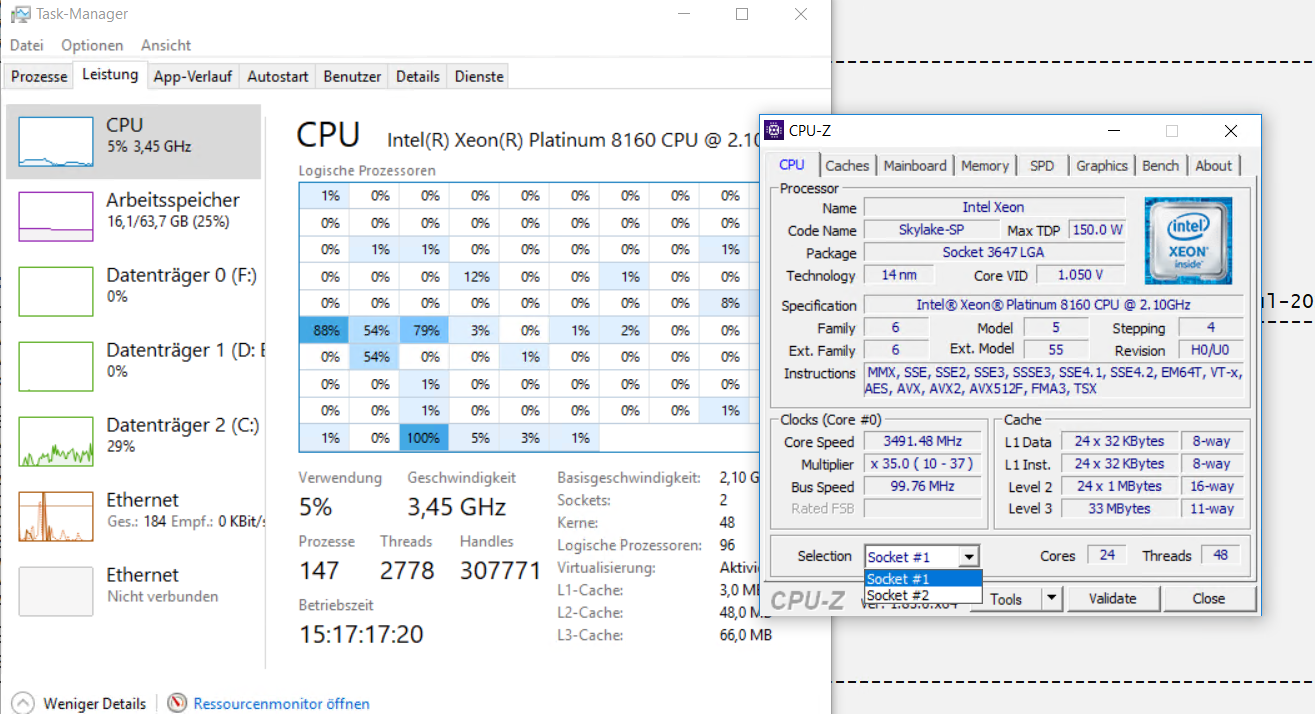Click the 100% logical processor cell
The image size is (1315, 714).
(424, 438)
